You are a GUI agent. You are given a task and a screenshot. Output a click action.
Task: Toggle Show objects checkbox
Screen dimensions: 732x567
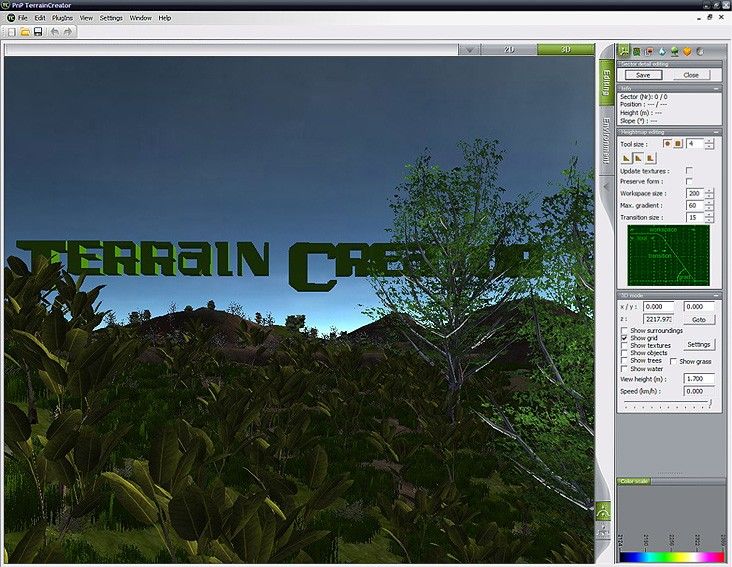(624, 353)
